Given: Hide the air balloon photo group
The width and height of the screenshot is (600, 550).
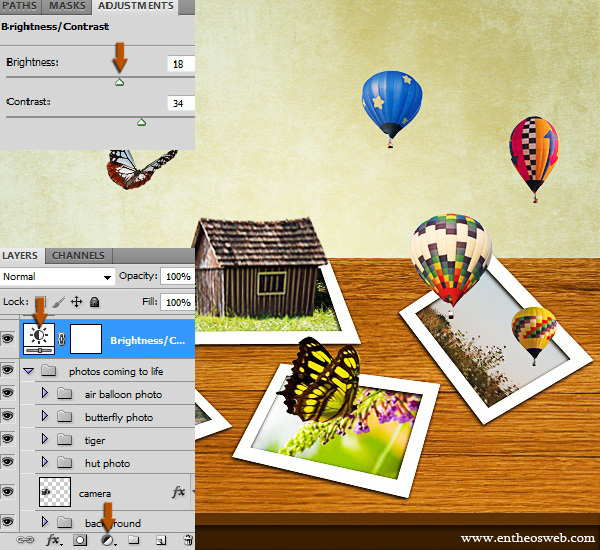Looking at the screenshot, I should pos(8,393).
